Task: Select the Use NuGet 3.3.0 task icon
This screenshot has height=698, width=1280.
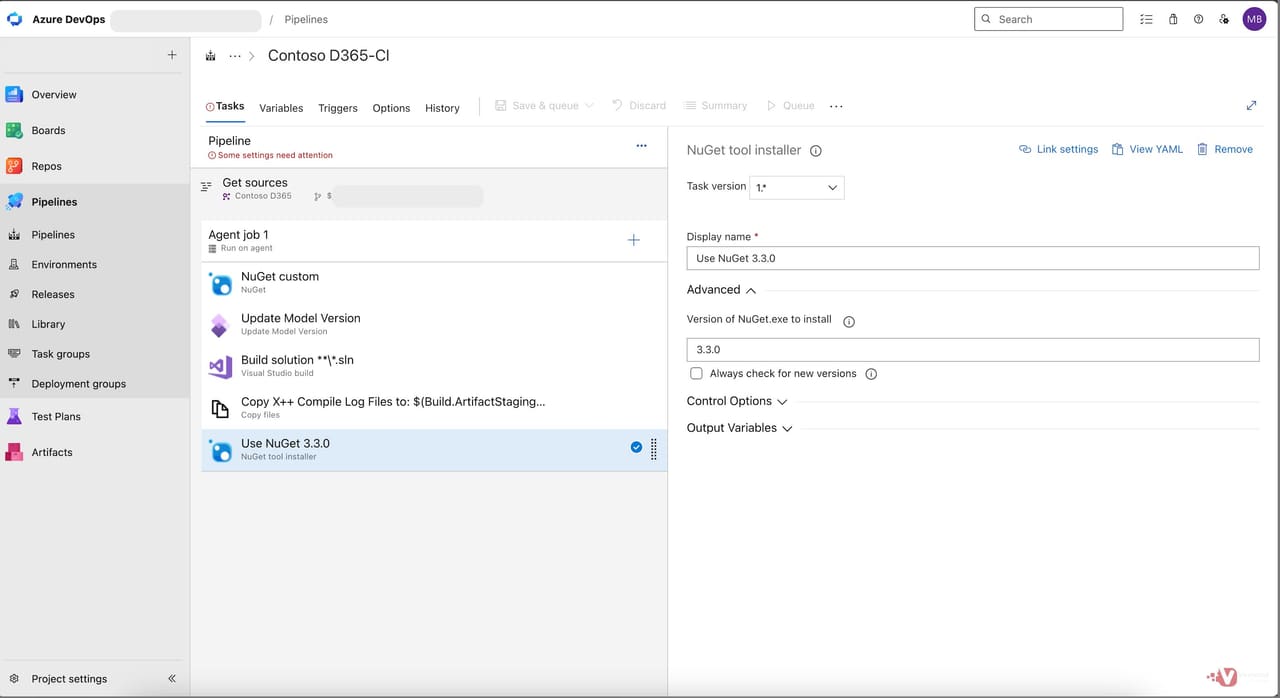Action: point(220,451)
